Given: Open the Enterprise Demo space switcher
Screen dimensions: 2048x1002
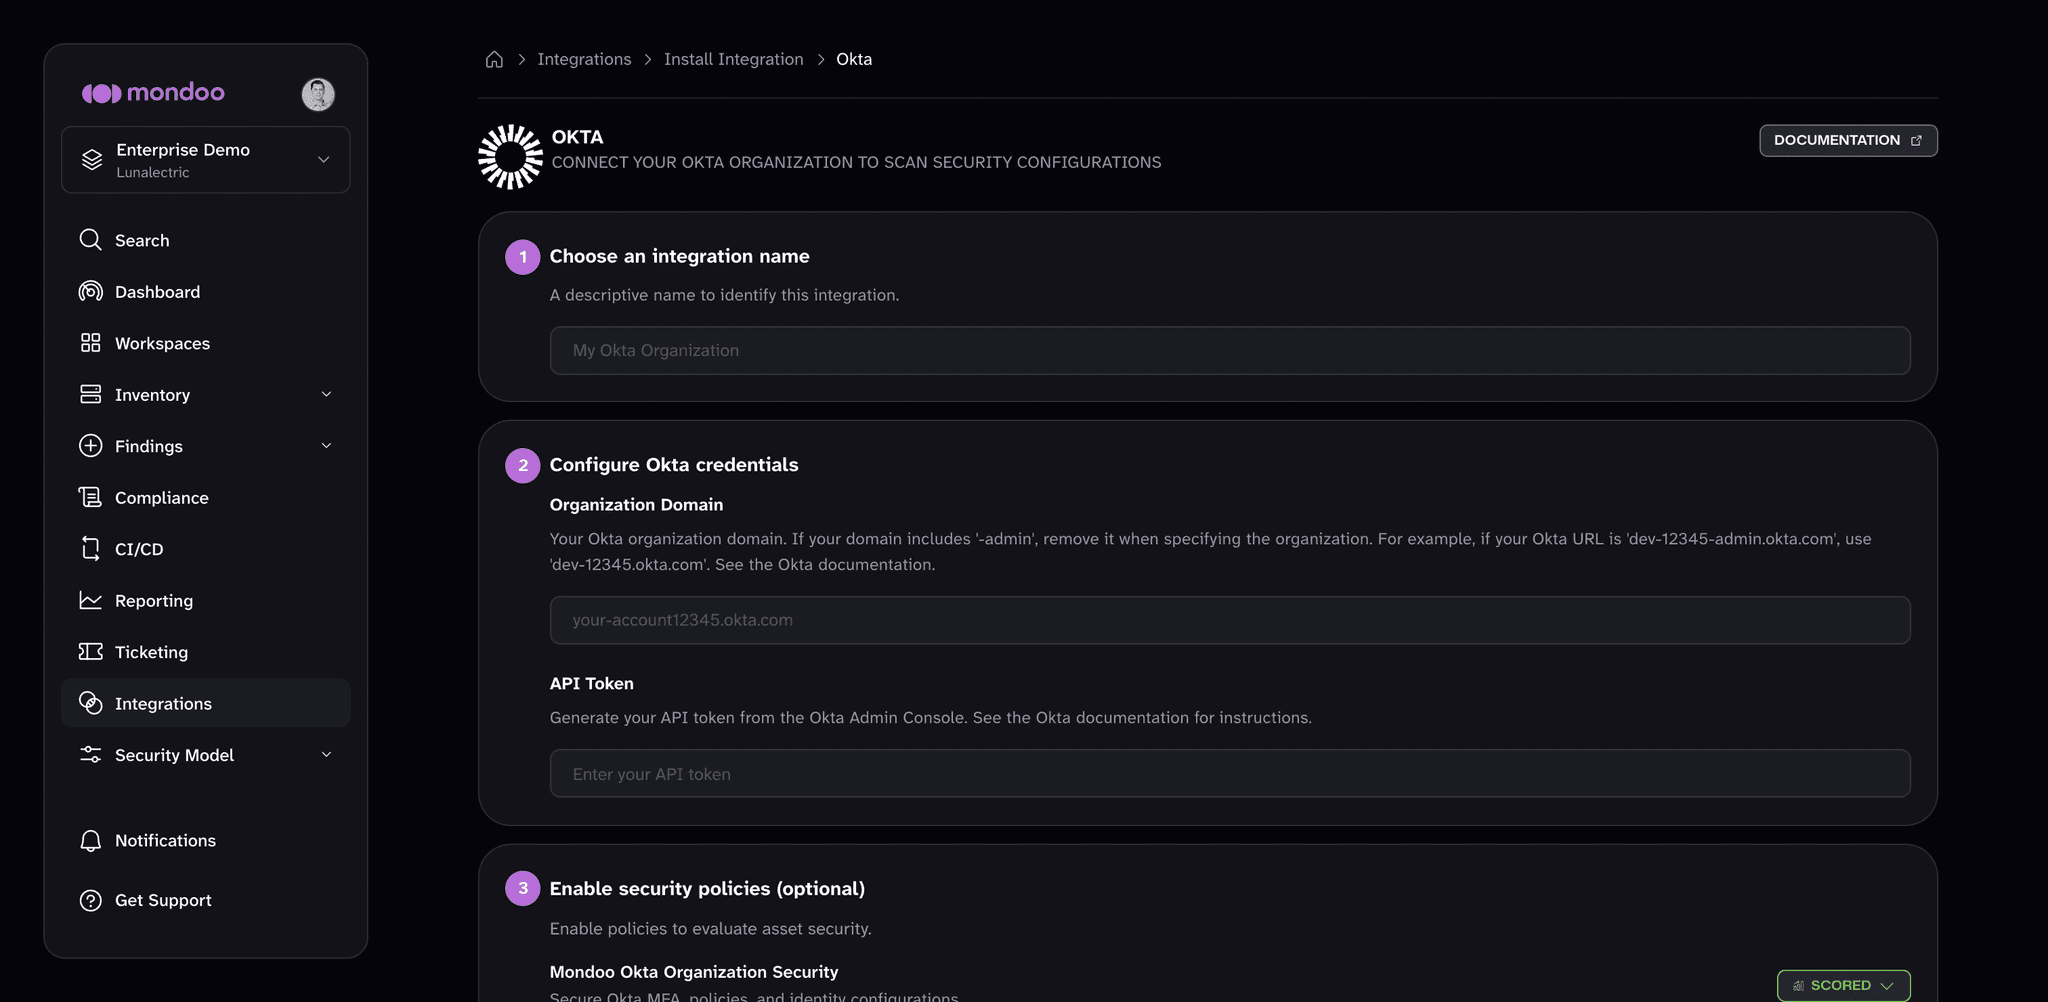Looking at the screenshot, I should click(206, 160).
